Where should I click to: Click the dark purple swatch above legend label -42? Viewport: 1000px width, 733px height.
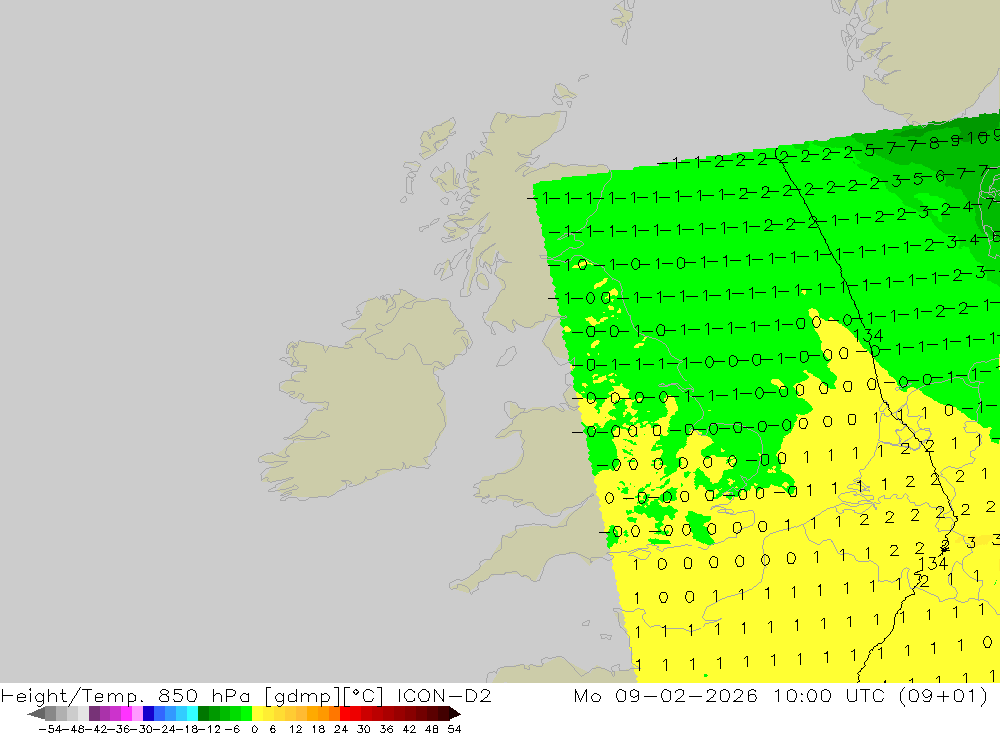[94, 713]
